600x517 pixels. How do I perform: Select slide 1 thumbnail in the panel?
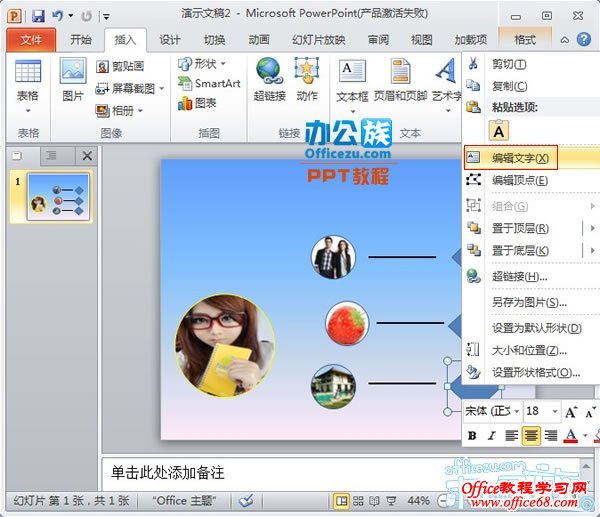coord(59,196)
